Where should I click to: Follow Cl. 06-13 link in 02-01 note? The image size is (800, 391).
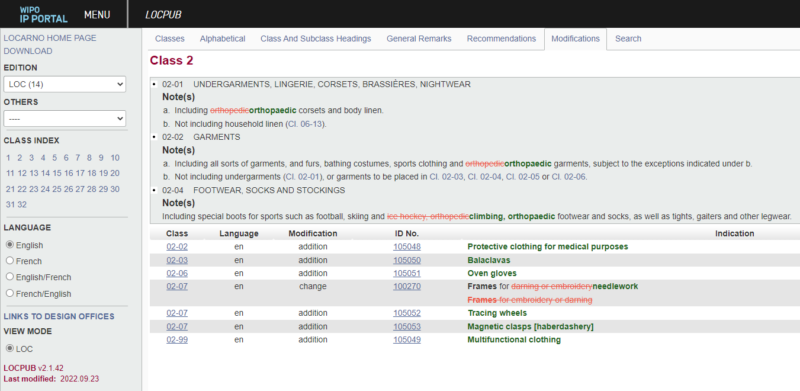305,124
